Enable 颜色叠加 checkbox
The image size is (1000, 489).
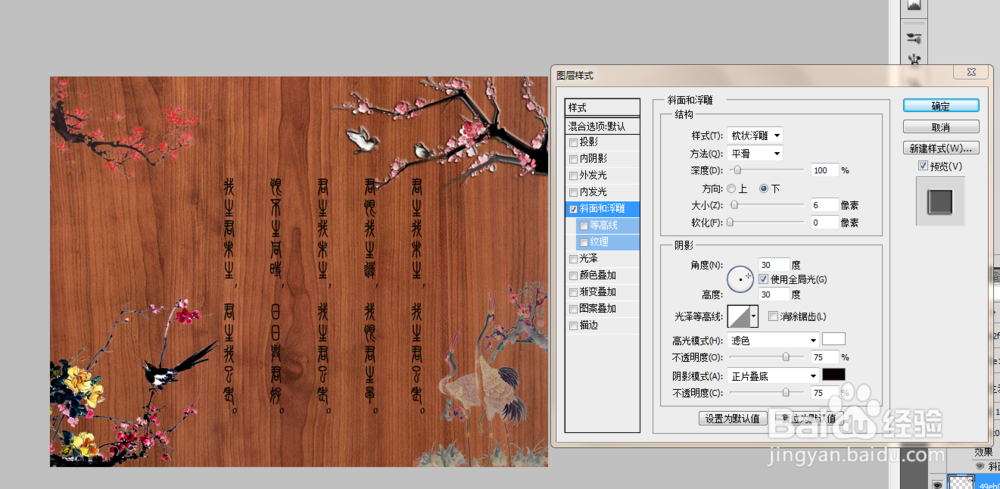coord(573,275)
